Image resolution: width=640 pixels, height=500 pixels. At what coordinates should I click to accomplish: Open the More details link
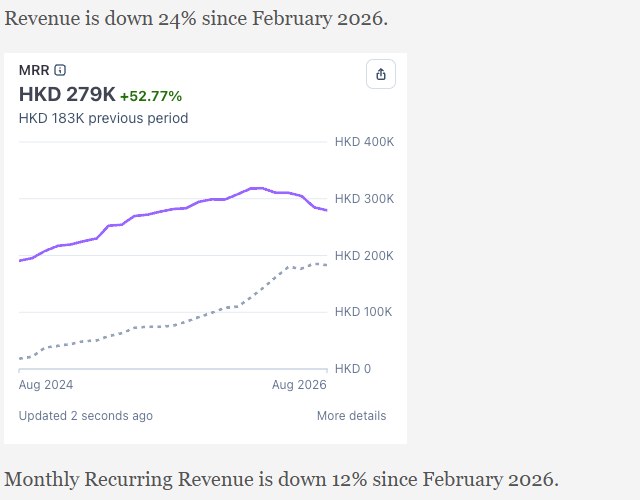tap(351, 416)
